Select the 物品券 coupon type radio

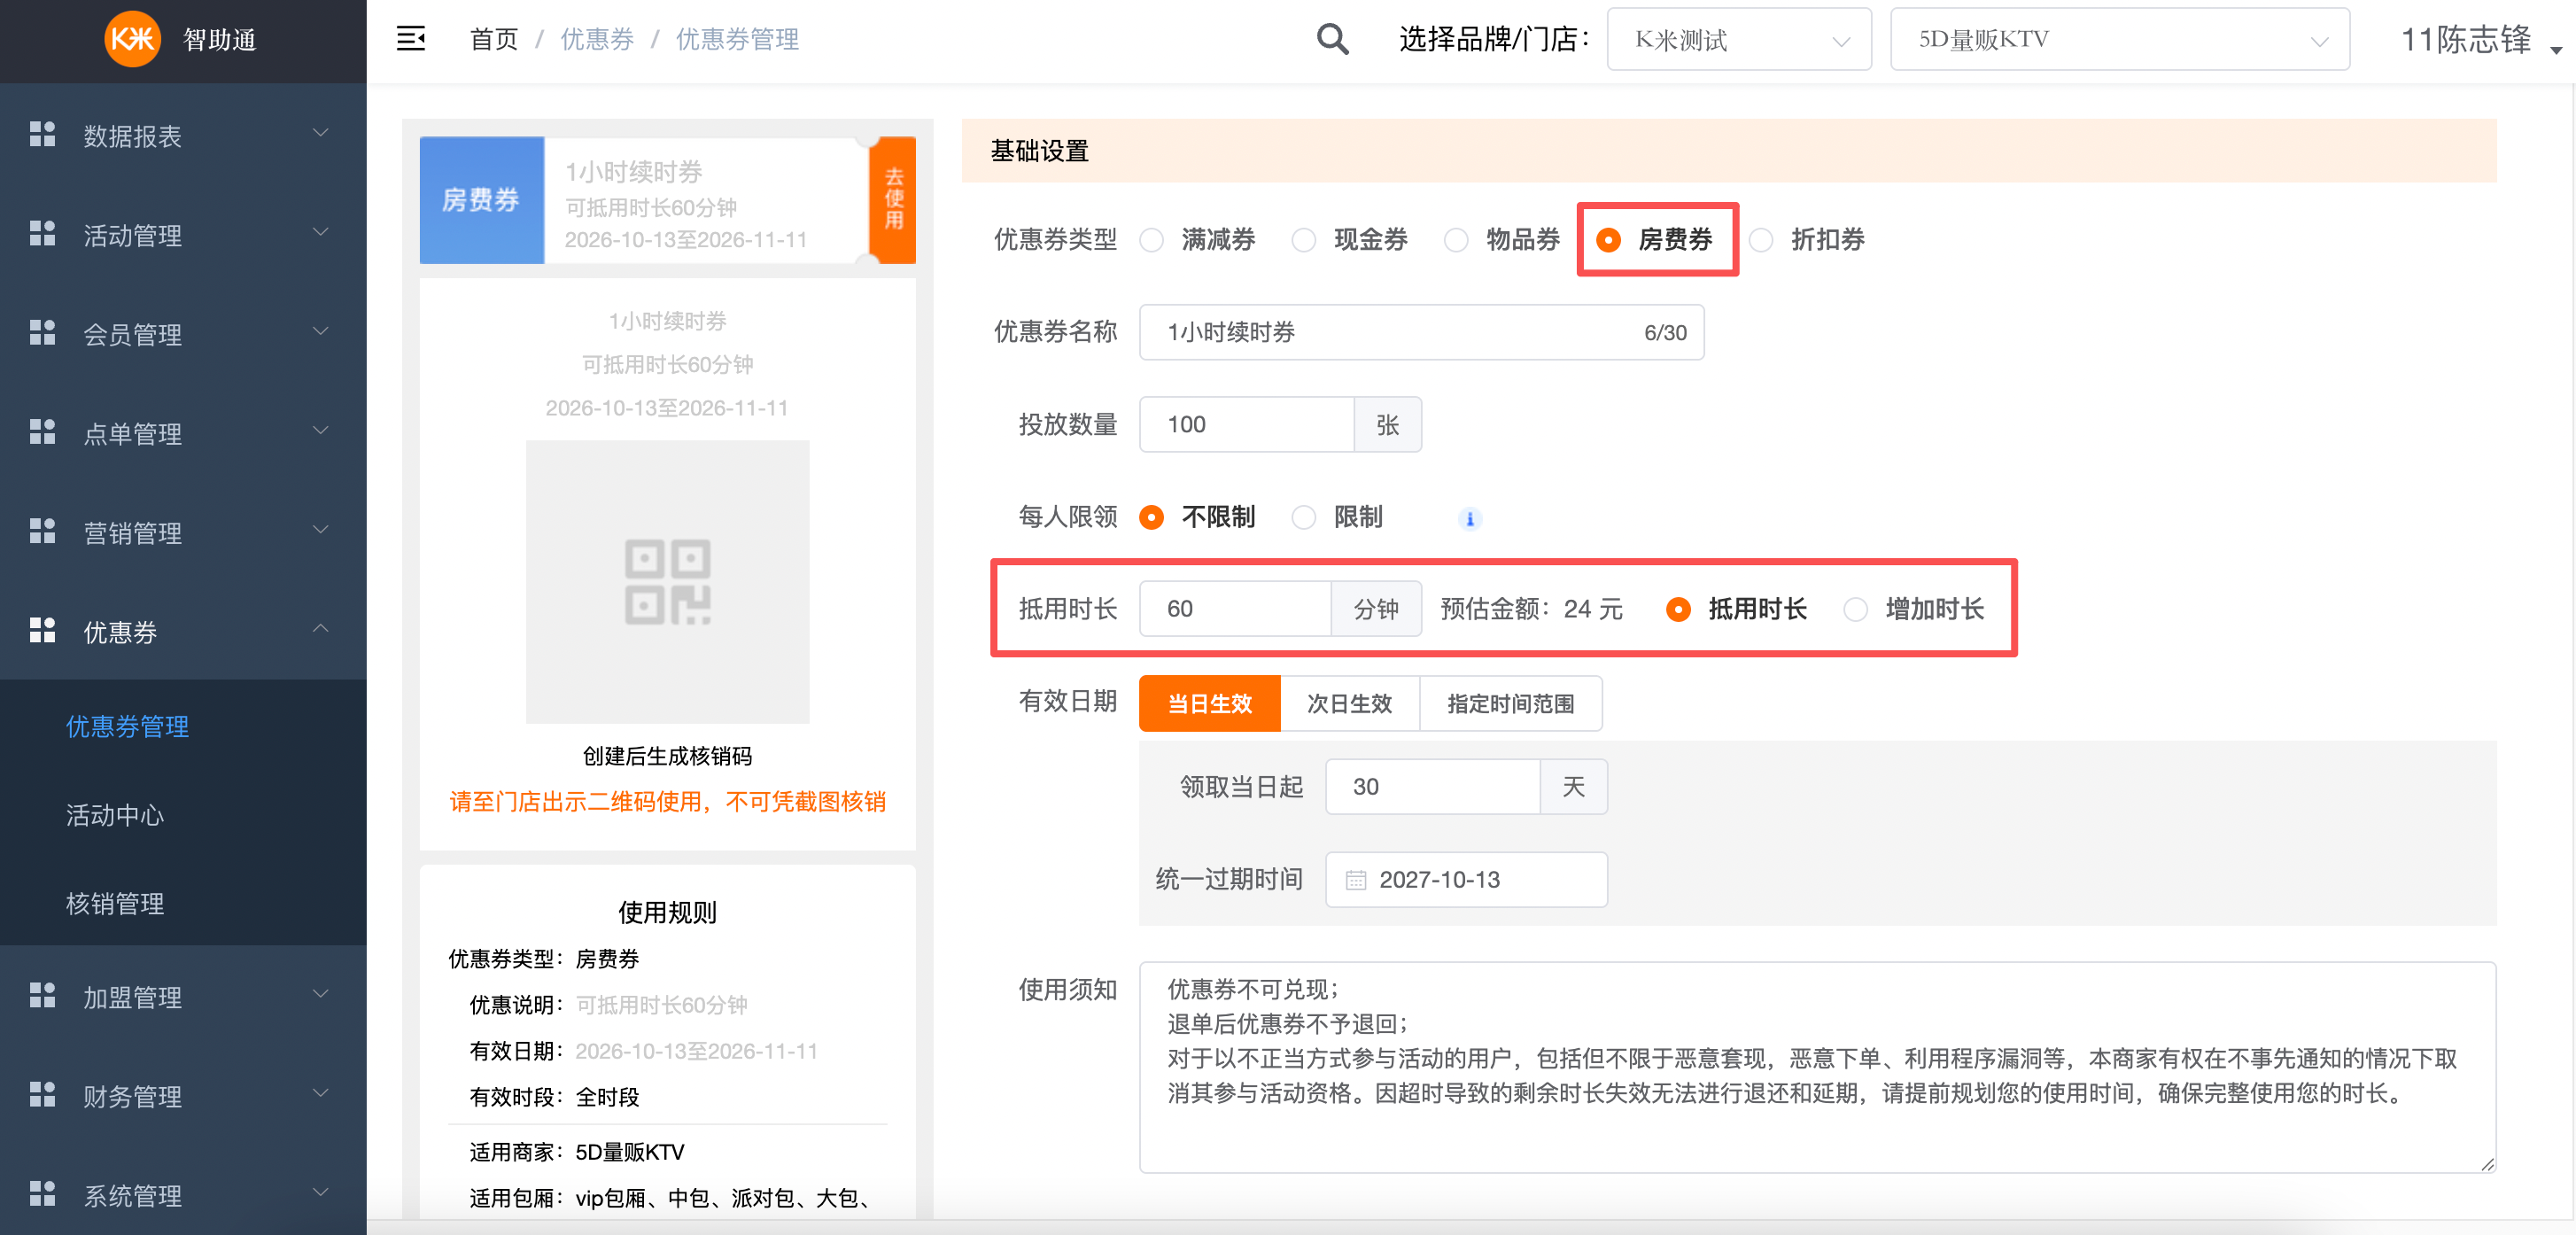coord(1456,240)
